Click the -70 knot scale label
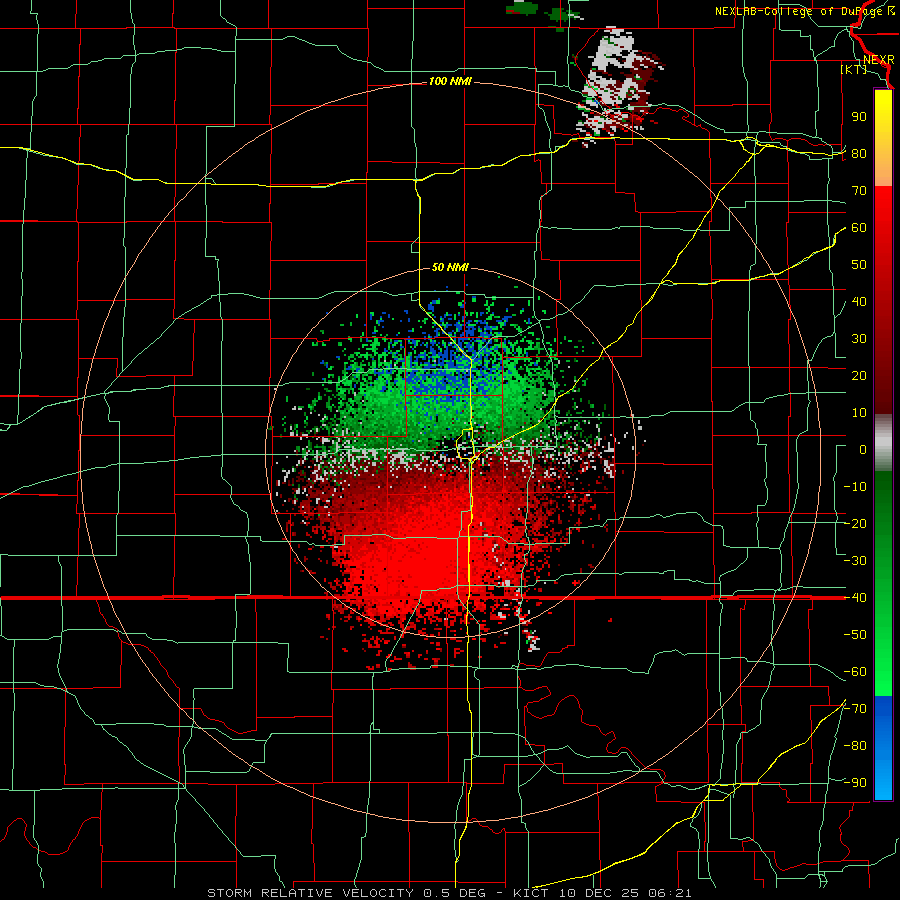 (x=855, y=709)
